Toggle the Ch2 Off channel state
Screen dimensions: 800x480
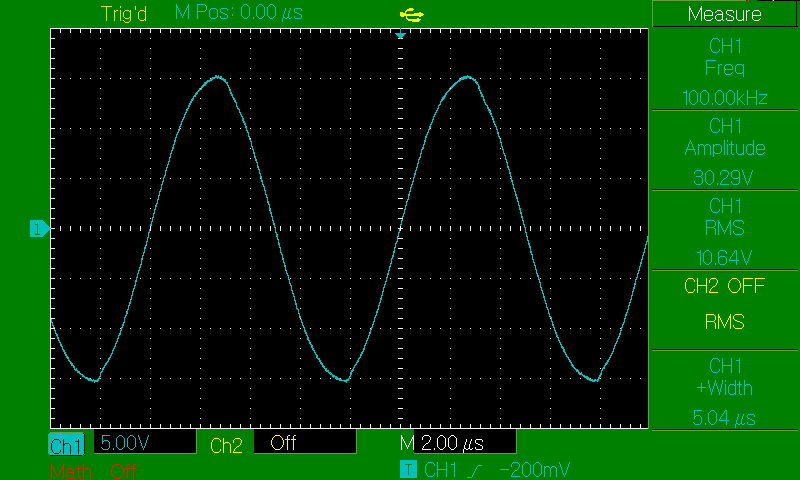pyautogui.click(x=283, y=444)
